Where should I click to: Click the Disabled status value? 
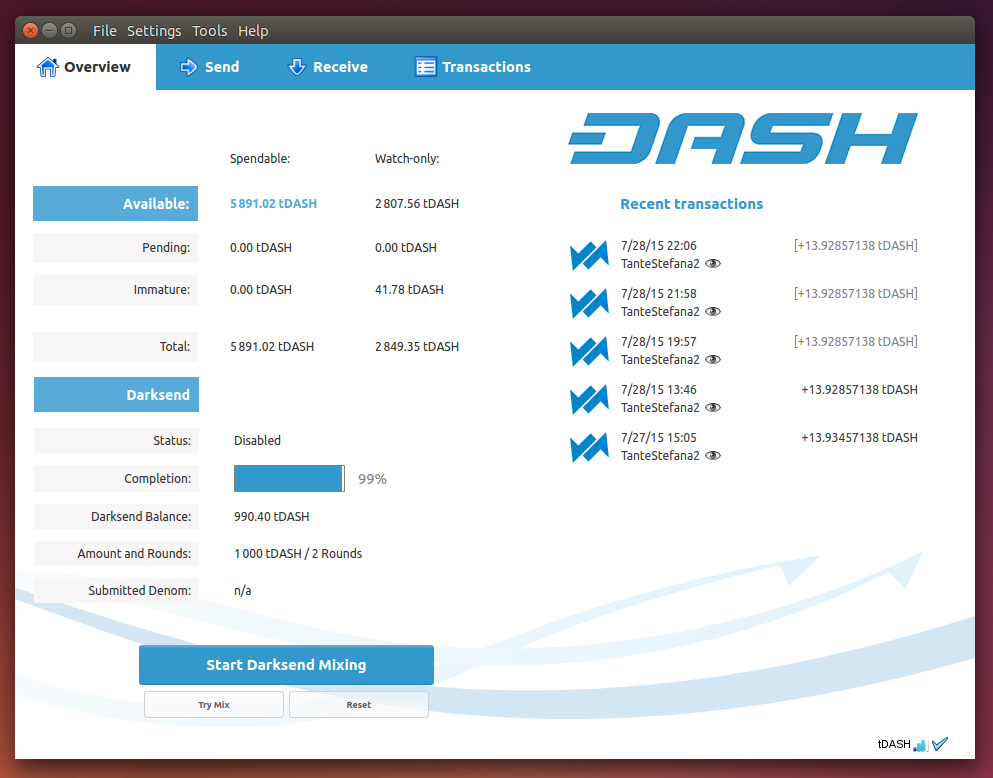[x=257, y=441]
